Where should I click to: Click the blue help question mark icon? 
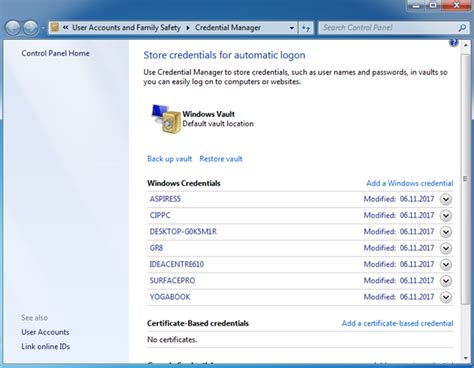click(453, 43)
